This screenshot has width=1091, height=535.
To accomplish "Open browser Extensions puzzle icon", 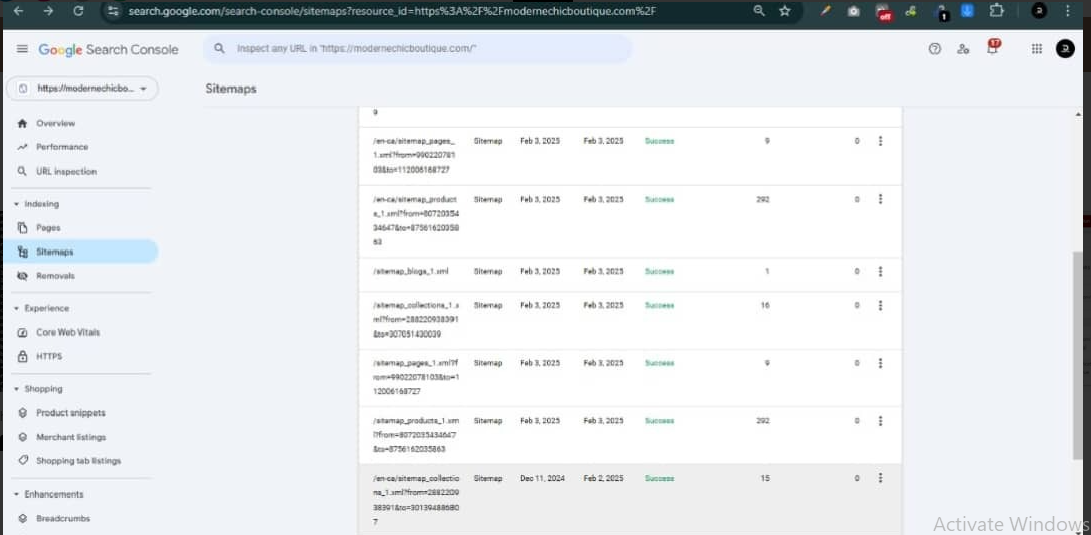I will click(996, 11).
